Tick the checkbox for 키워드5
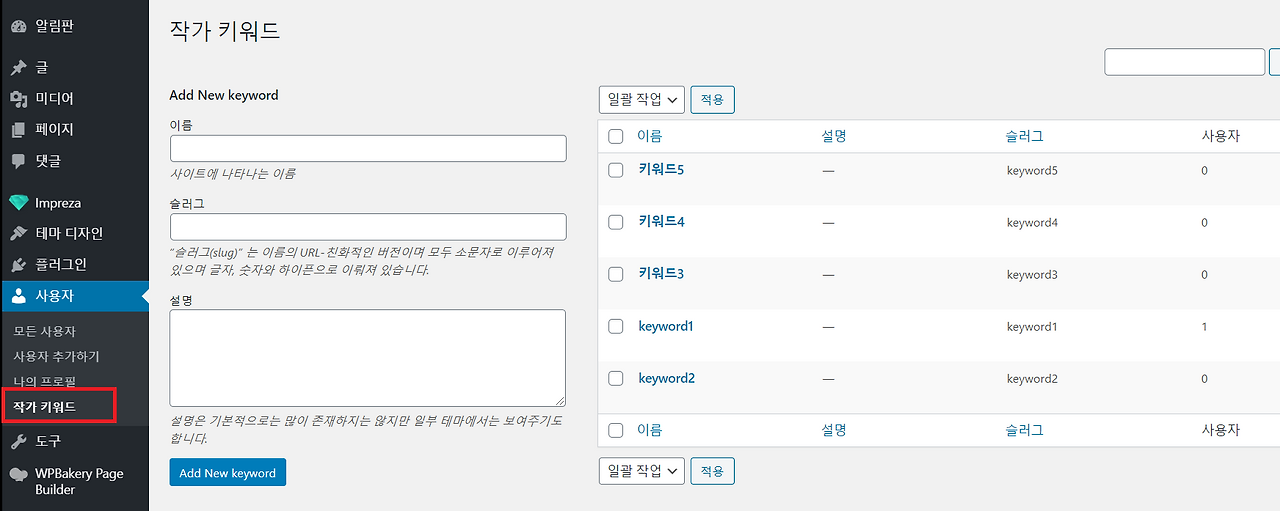 (x=616, y=170)
